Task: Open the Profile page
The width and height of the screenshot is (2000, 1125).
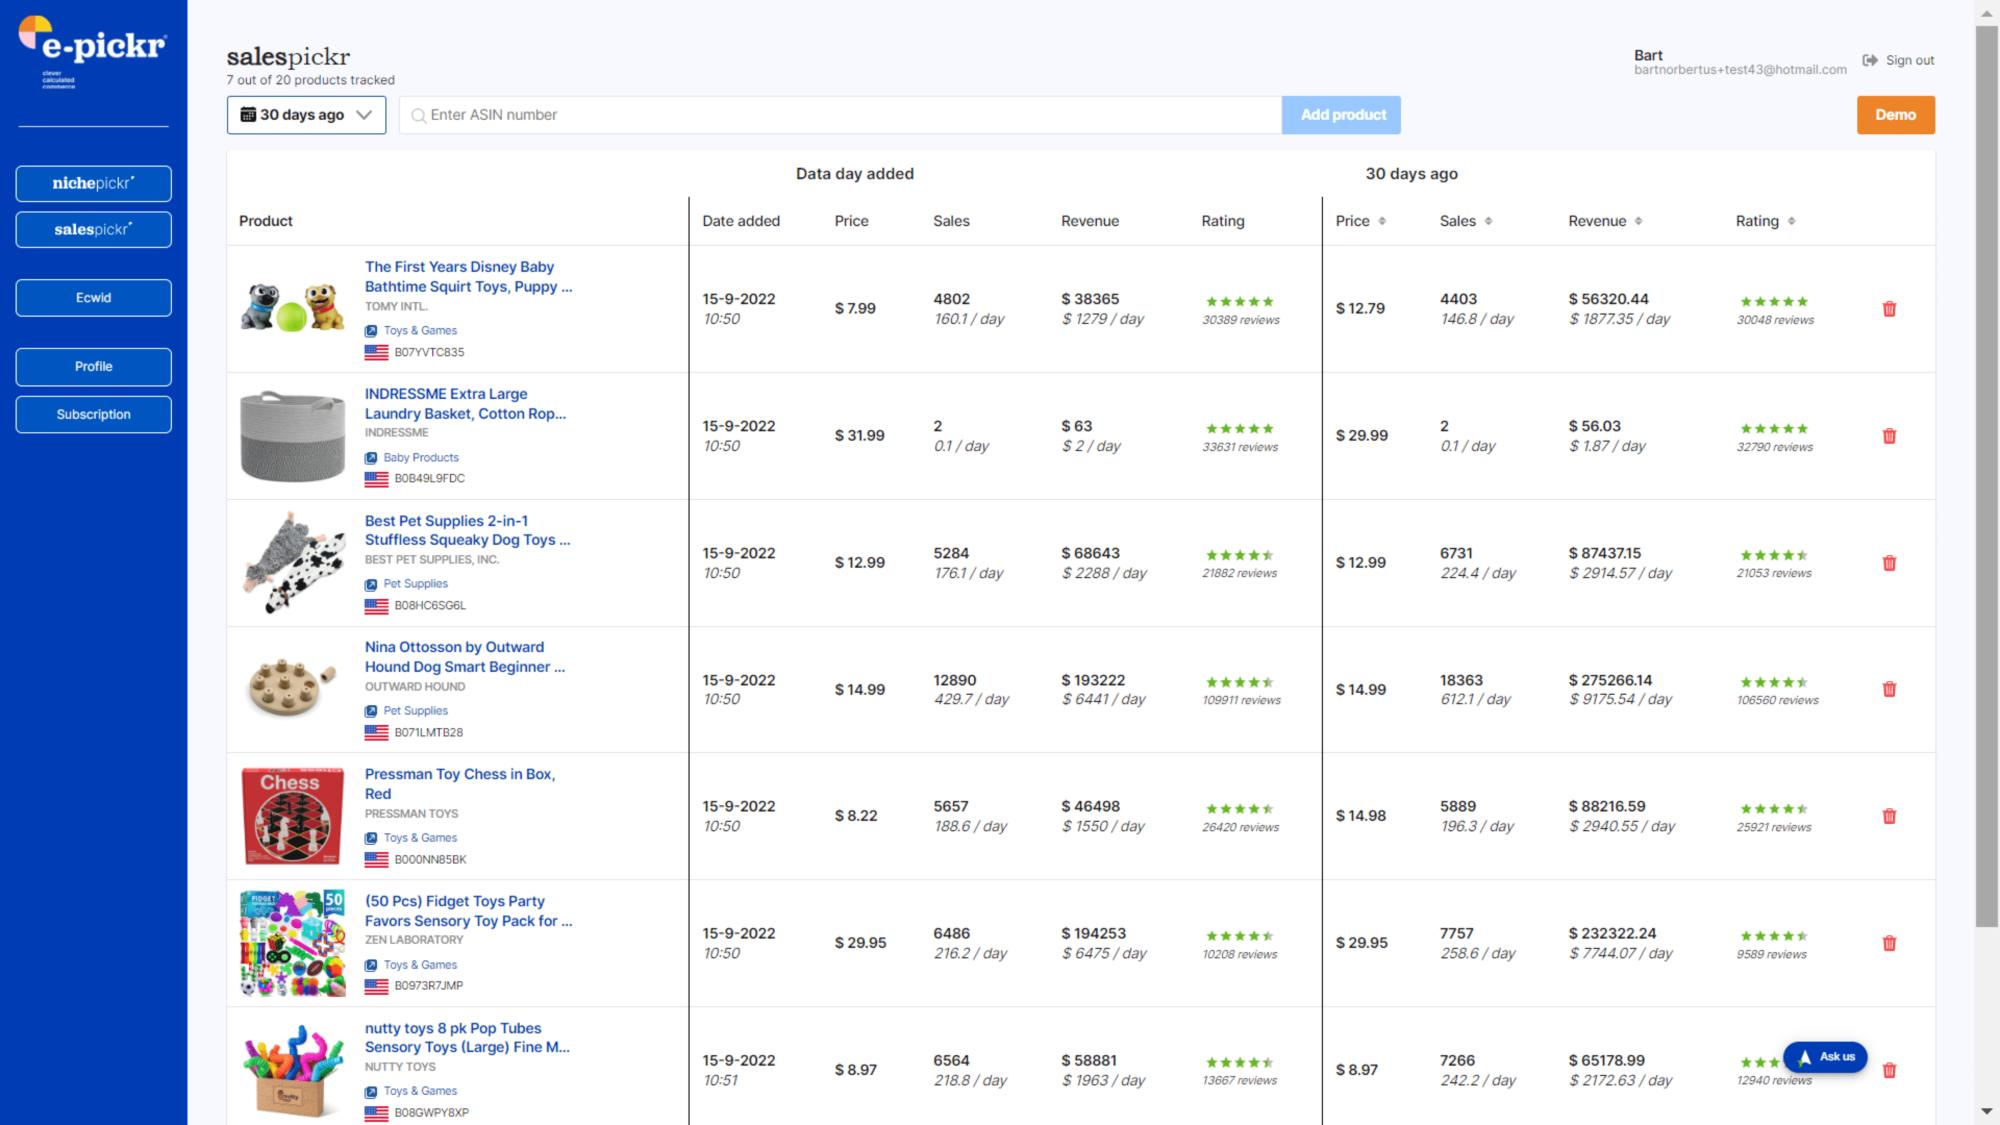Action: point(93,366)
